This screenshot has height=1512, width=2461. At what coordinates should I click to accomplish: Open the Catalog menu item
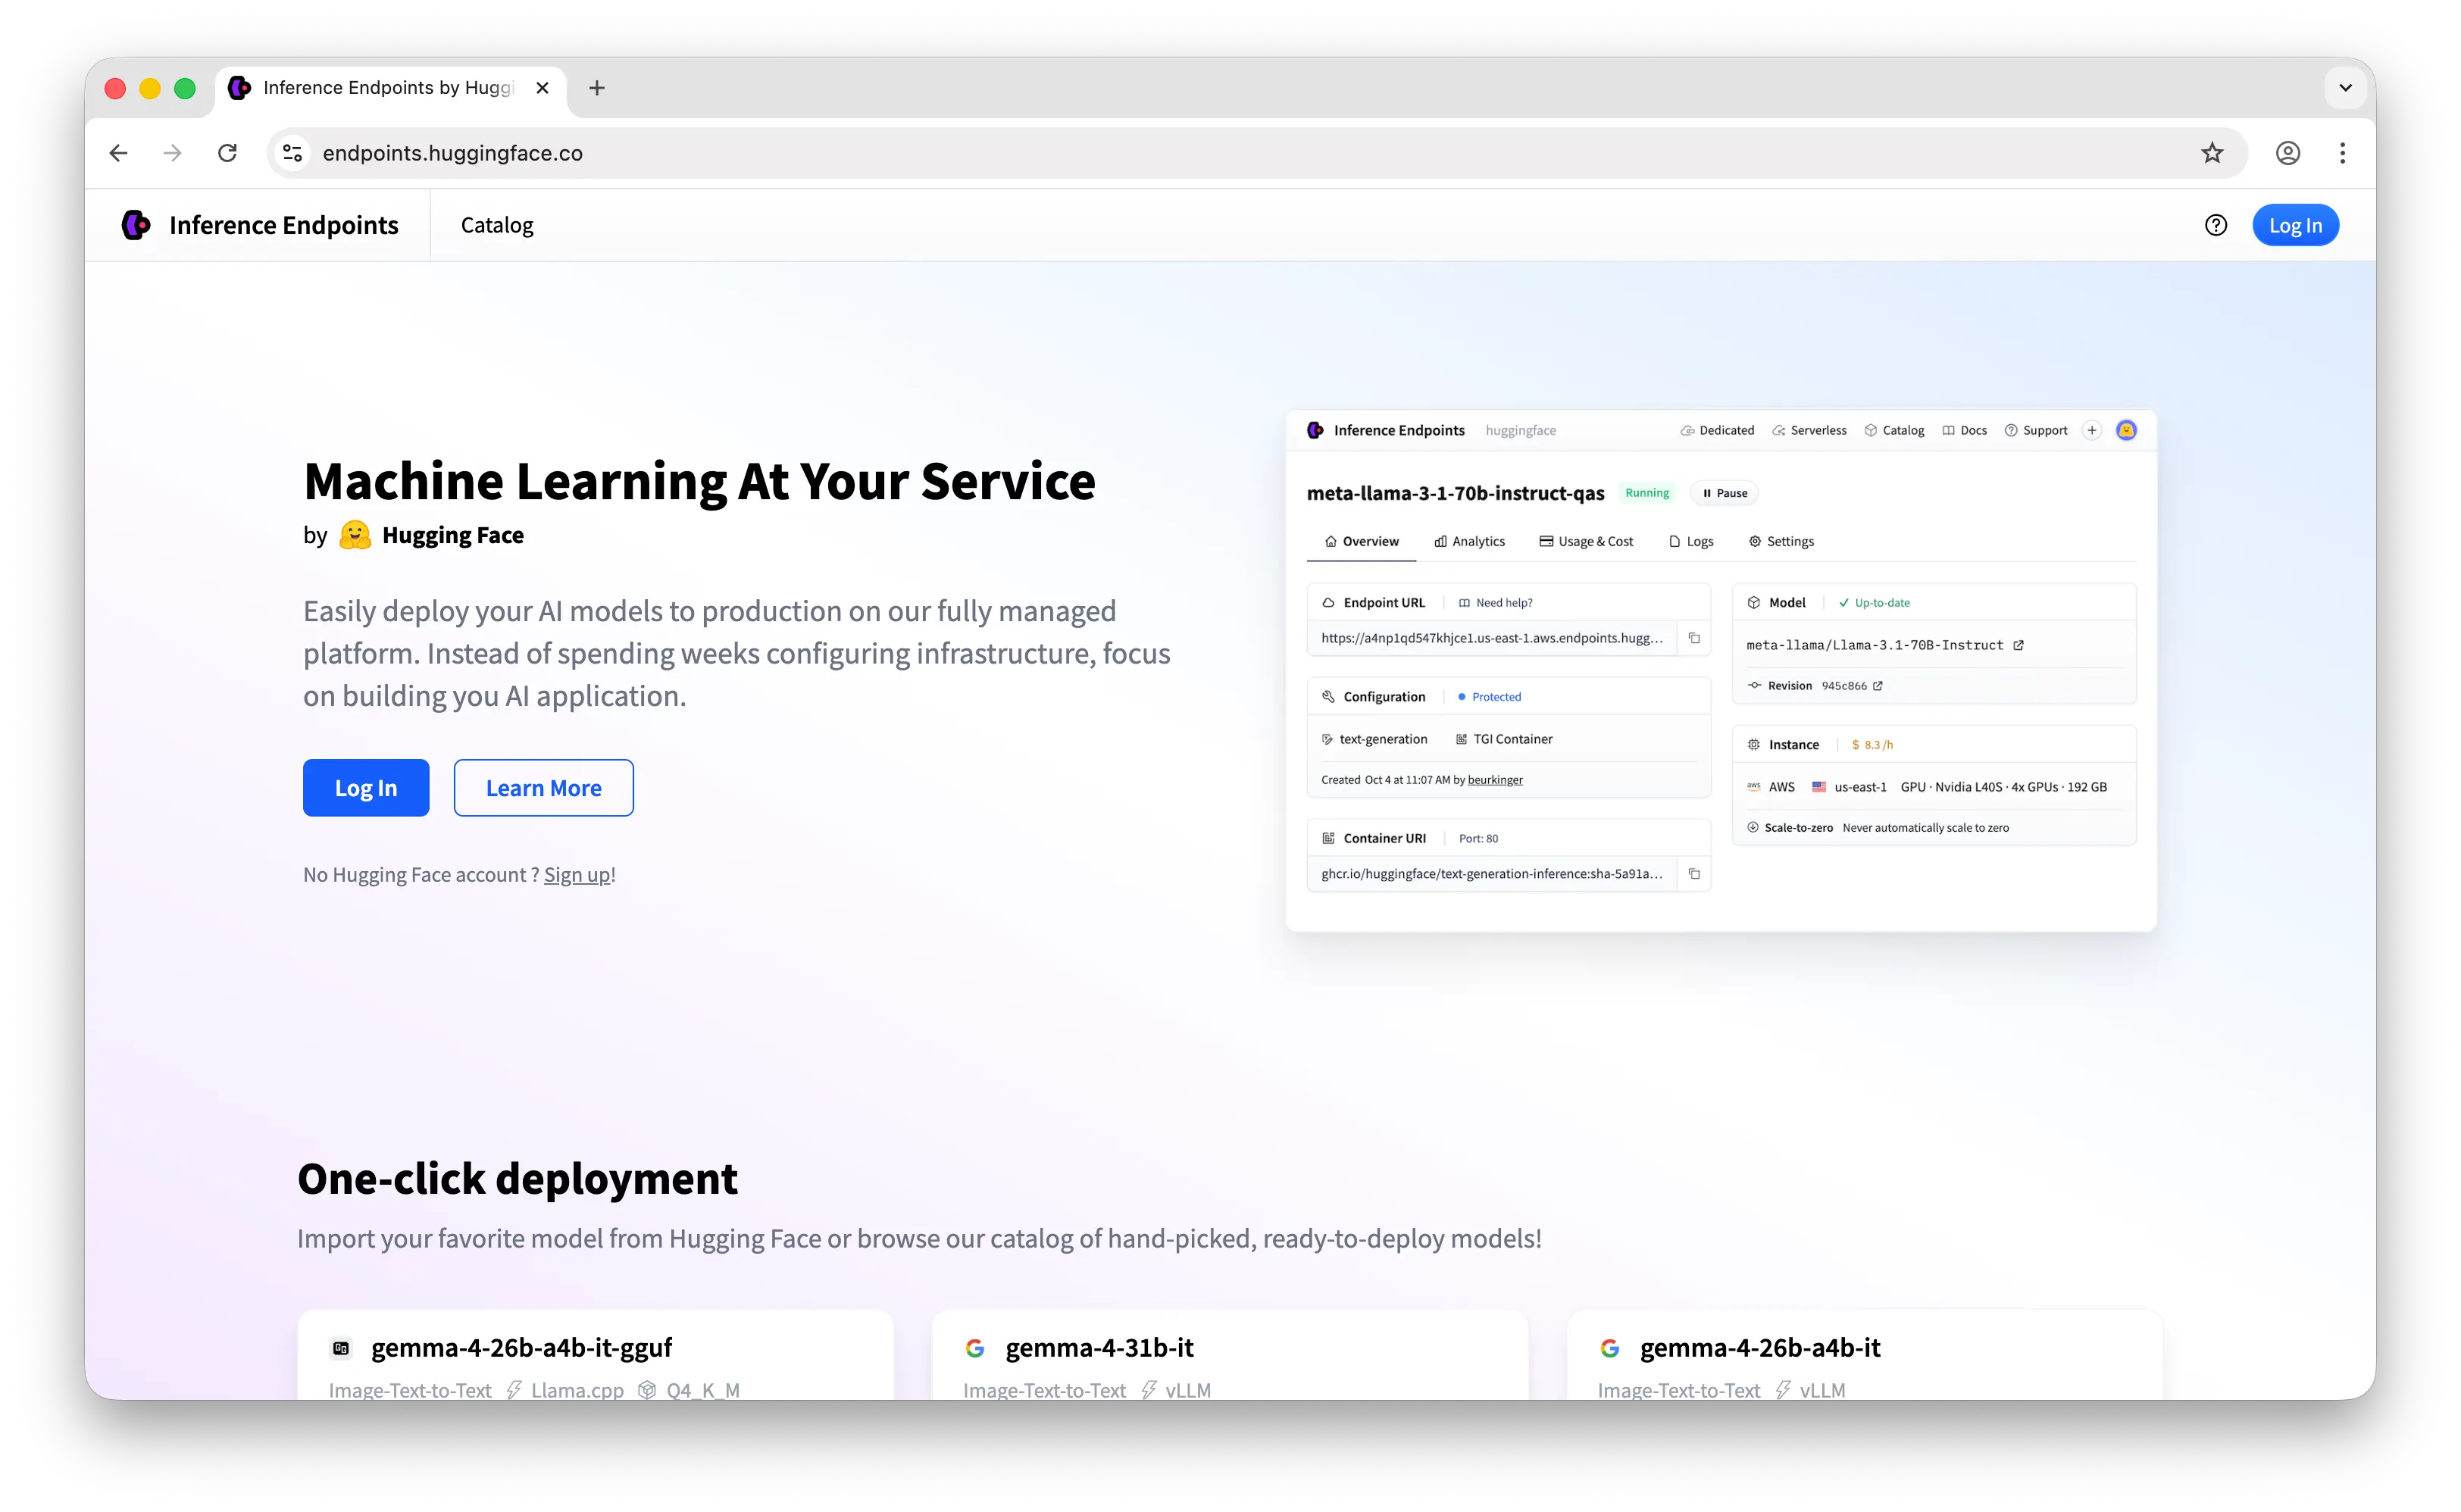pyautogui.click(x=497, y=225)
